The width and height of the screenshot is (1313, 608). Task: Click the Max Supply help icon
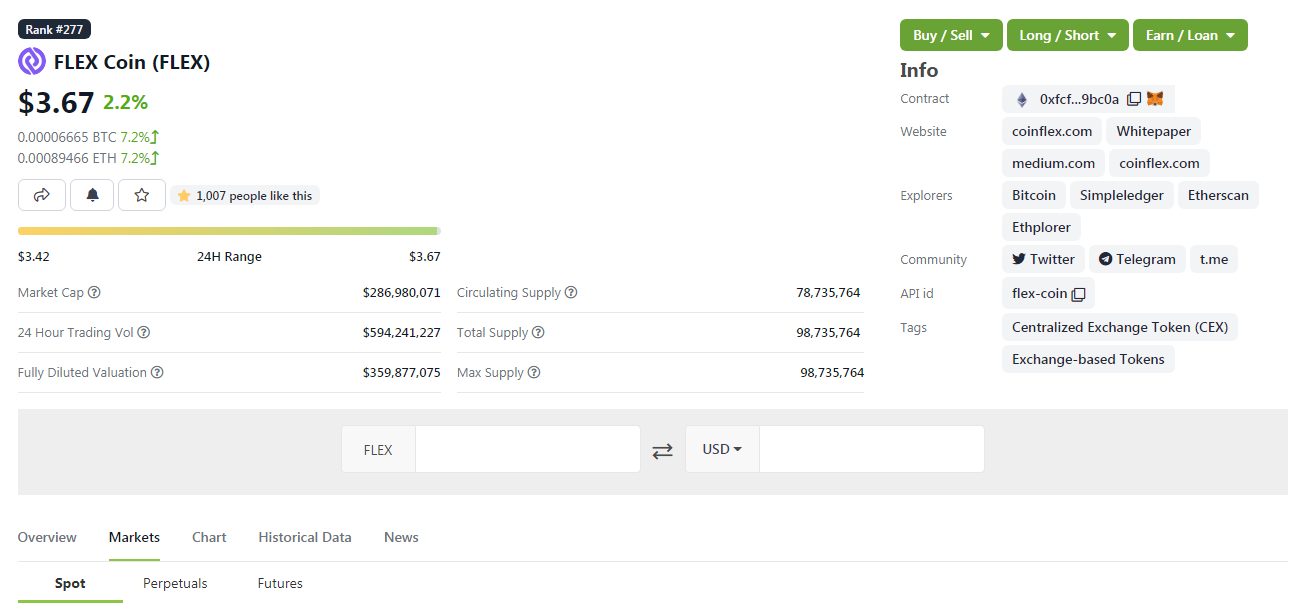pyautogui.click(x=534, y=373)
